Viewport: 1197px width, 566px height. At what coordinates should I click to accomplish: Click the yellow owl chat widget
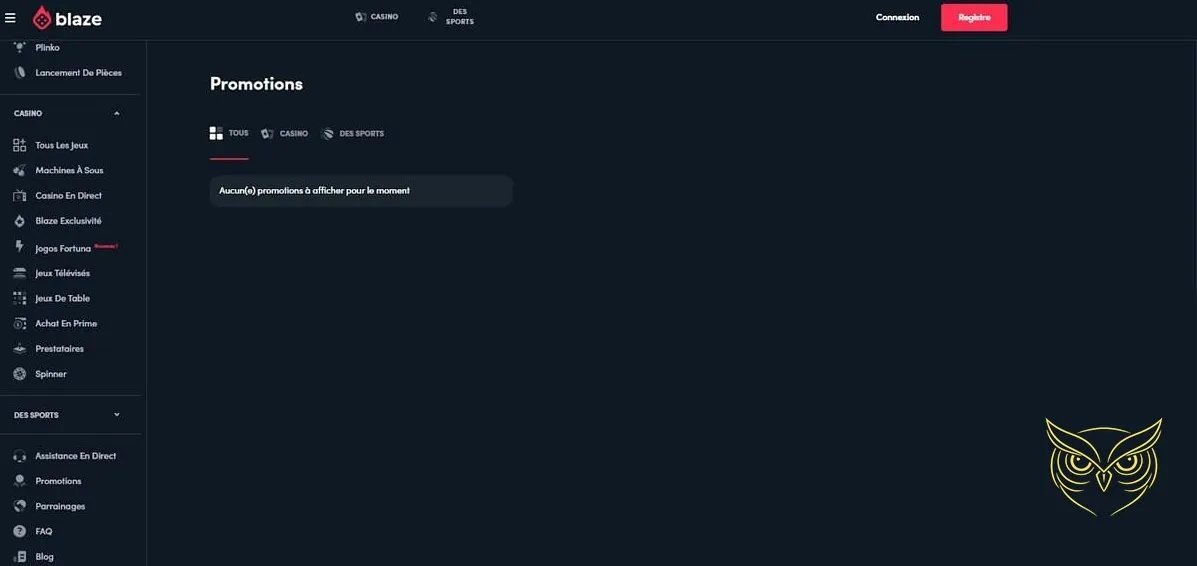pyautogui.click(x=1103, y=466)
